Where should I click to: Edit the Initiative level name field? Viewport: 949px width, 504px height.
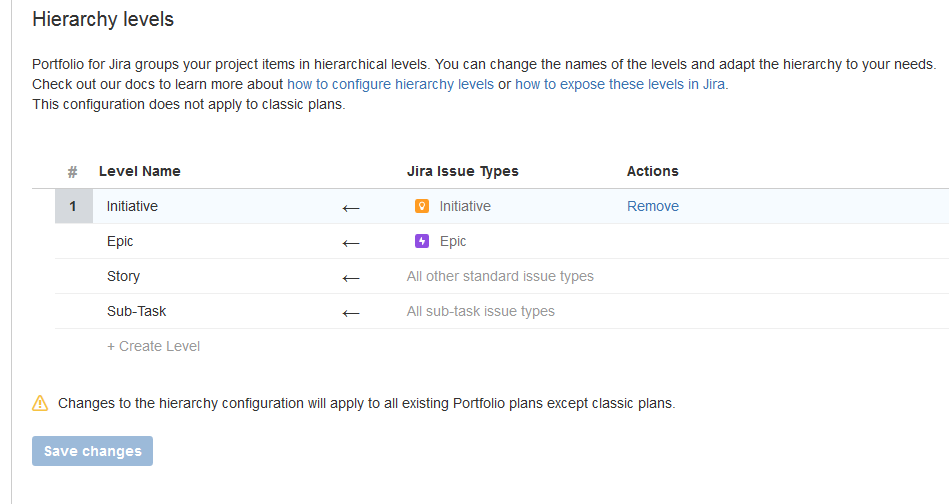pyautogui.click(x=133, y=206)
